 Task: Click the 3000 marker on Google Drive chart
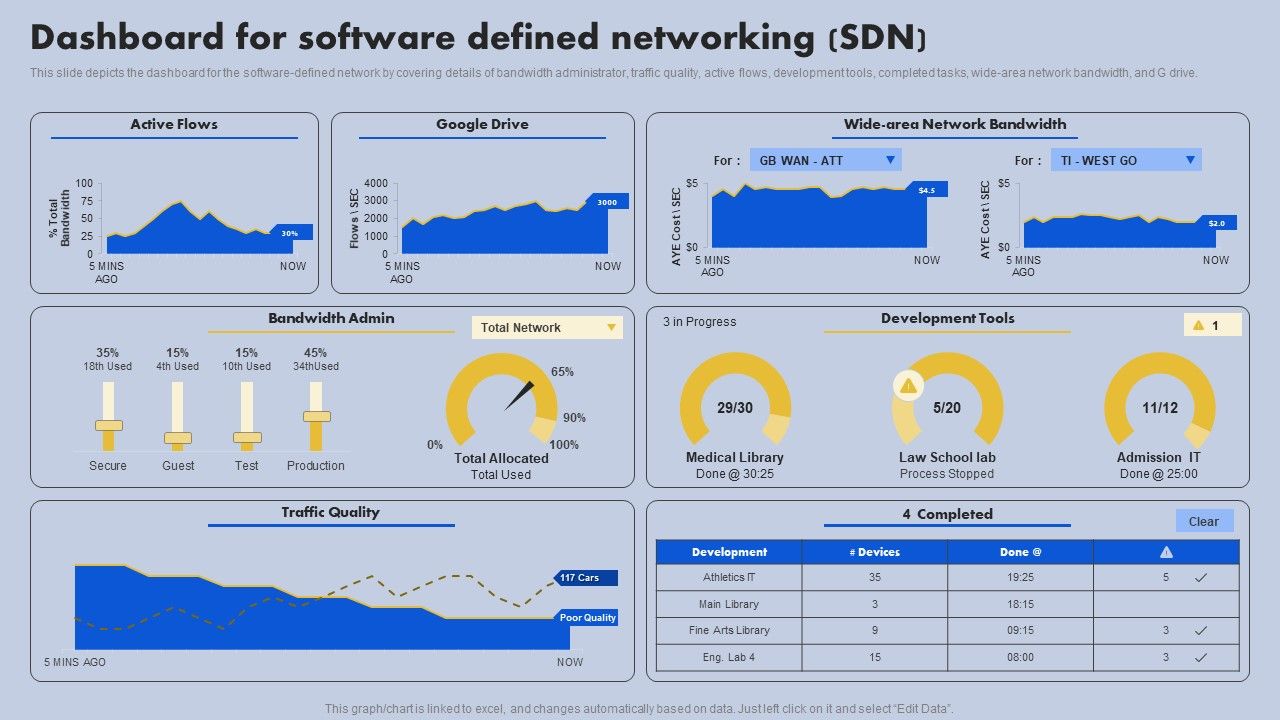(x=606, y=201)
